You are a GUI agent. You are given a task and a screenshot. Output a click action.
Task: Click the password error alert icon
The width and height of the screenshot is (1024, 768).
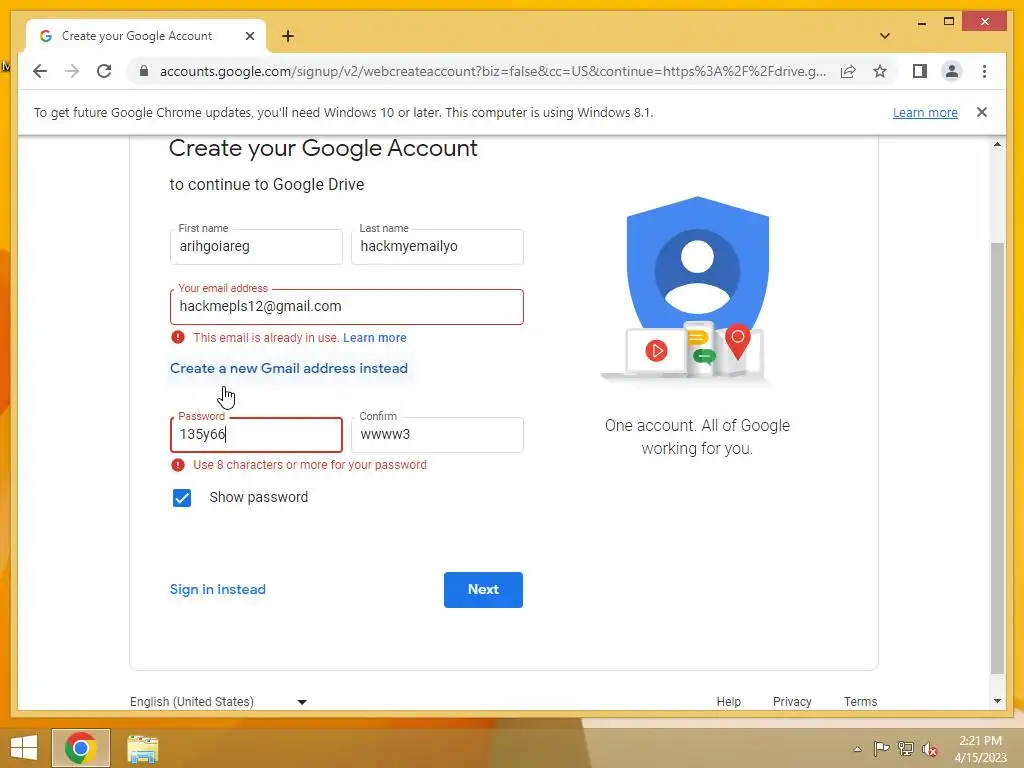click(178, 465)
